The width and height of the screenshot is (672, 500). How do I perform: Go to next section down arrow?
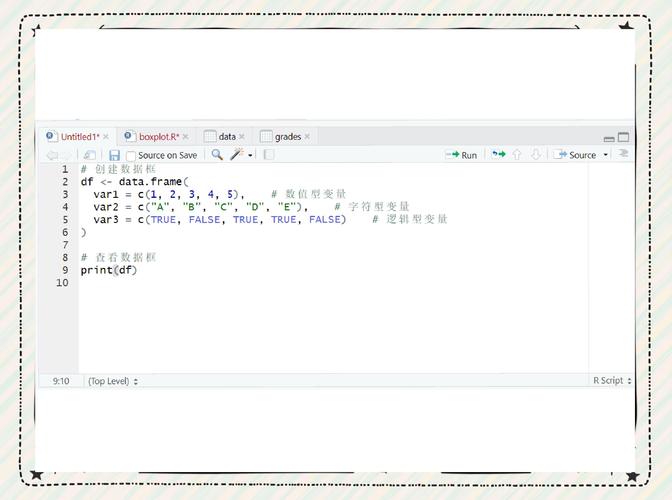coord(536,155)
